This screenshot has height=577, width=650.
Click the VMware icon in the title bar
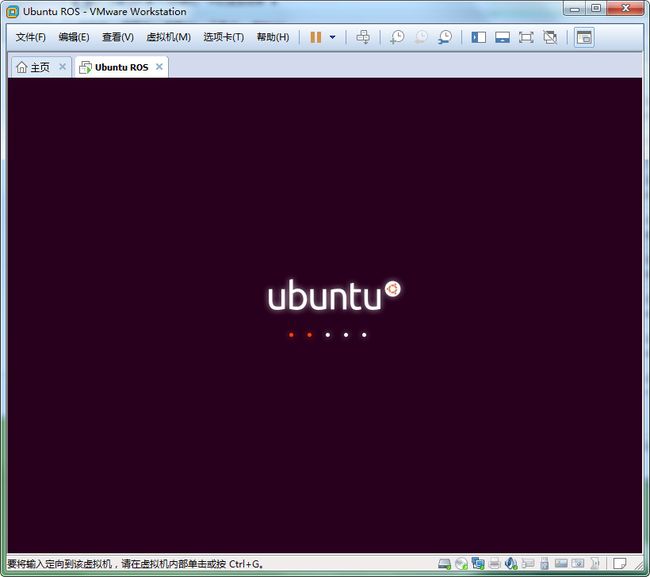[x=12, y=12]
